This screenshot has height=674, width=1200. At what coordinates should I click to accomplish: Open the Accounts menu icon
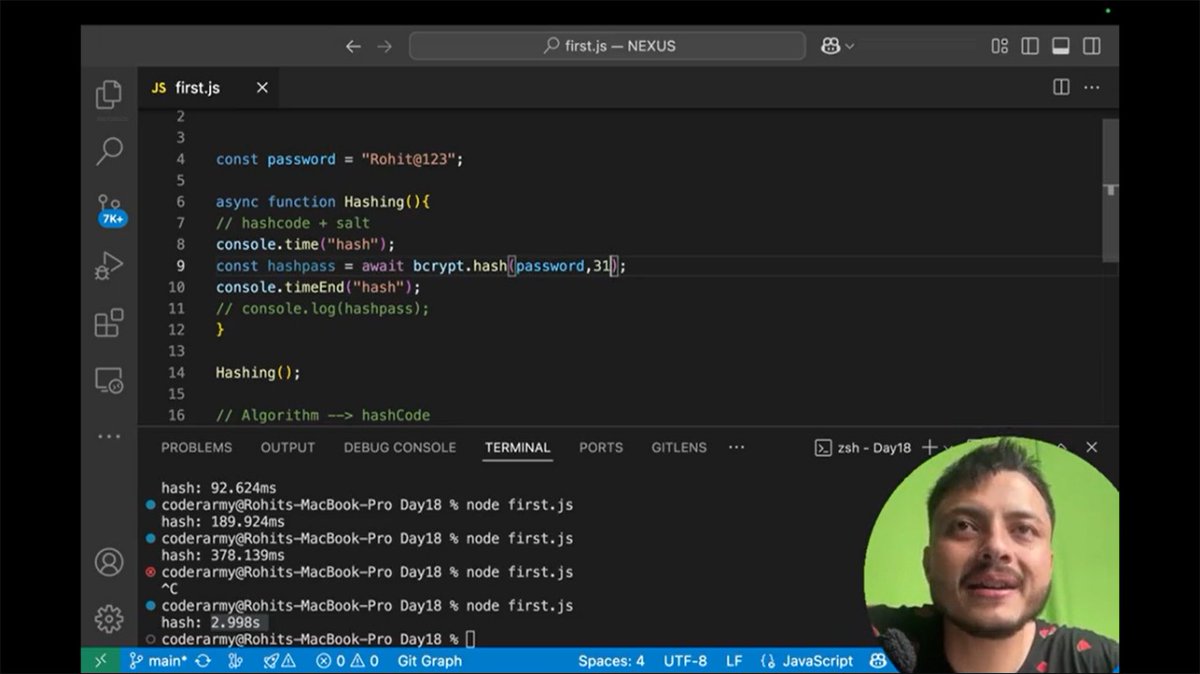pos(109,562)
